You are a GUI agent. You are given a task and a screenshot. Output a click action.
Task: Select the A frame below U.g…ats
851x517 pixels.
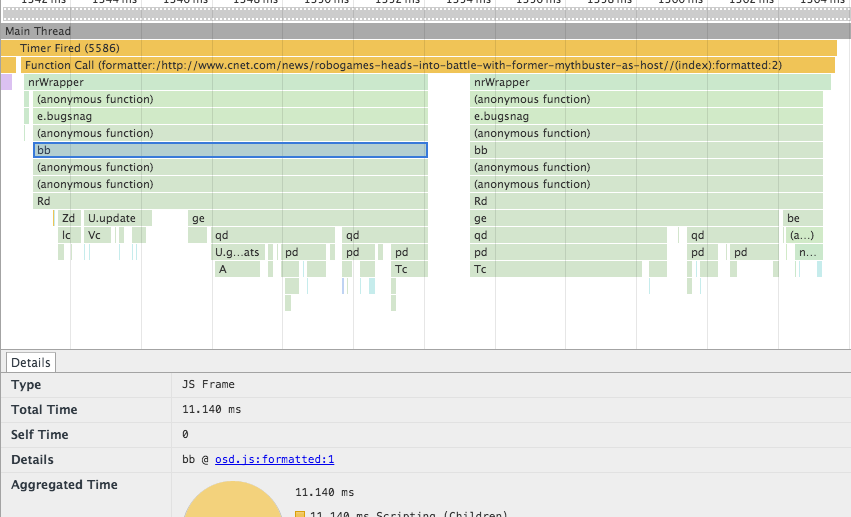pyautogui.click(x=237, y=270)
